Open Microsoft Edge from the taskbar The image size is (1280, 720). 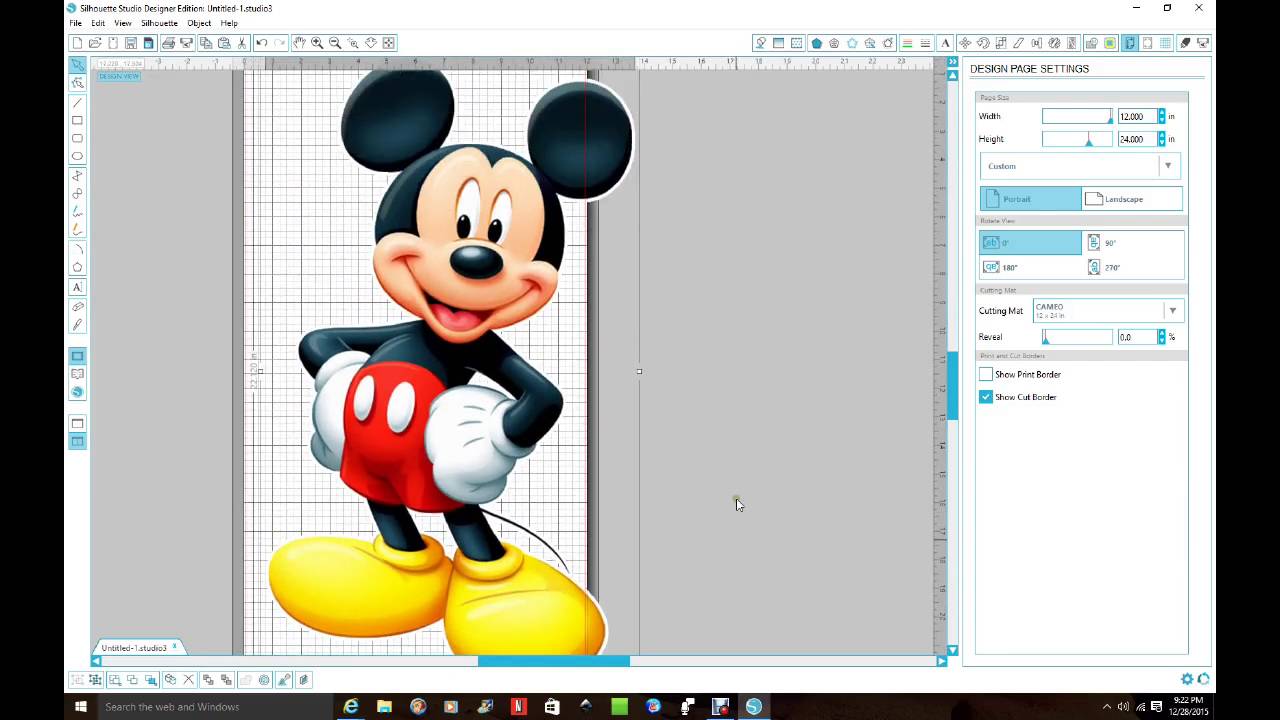point(351,707)
